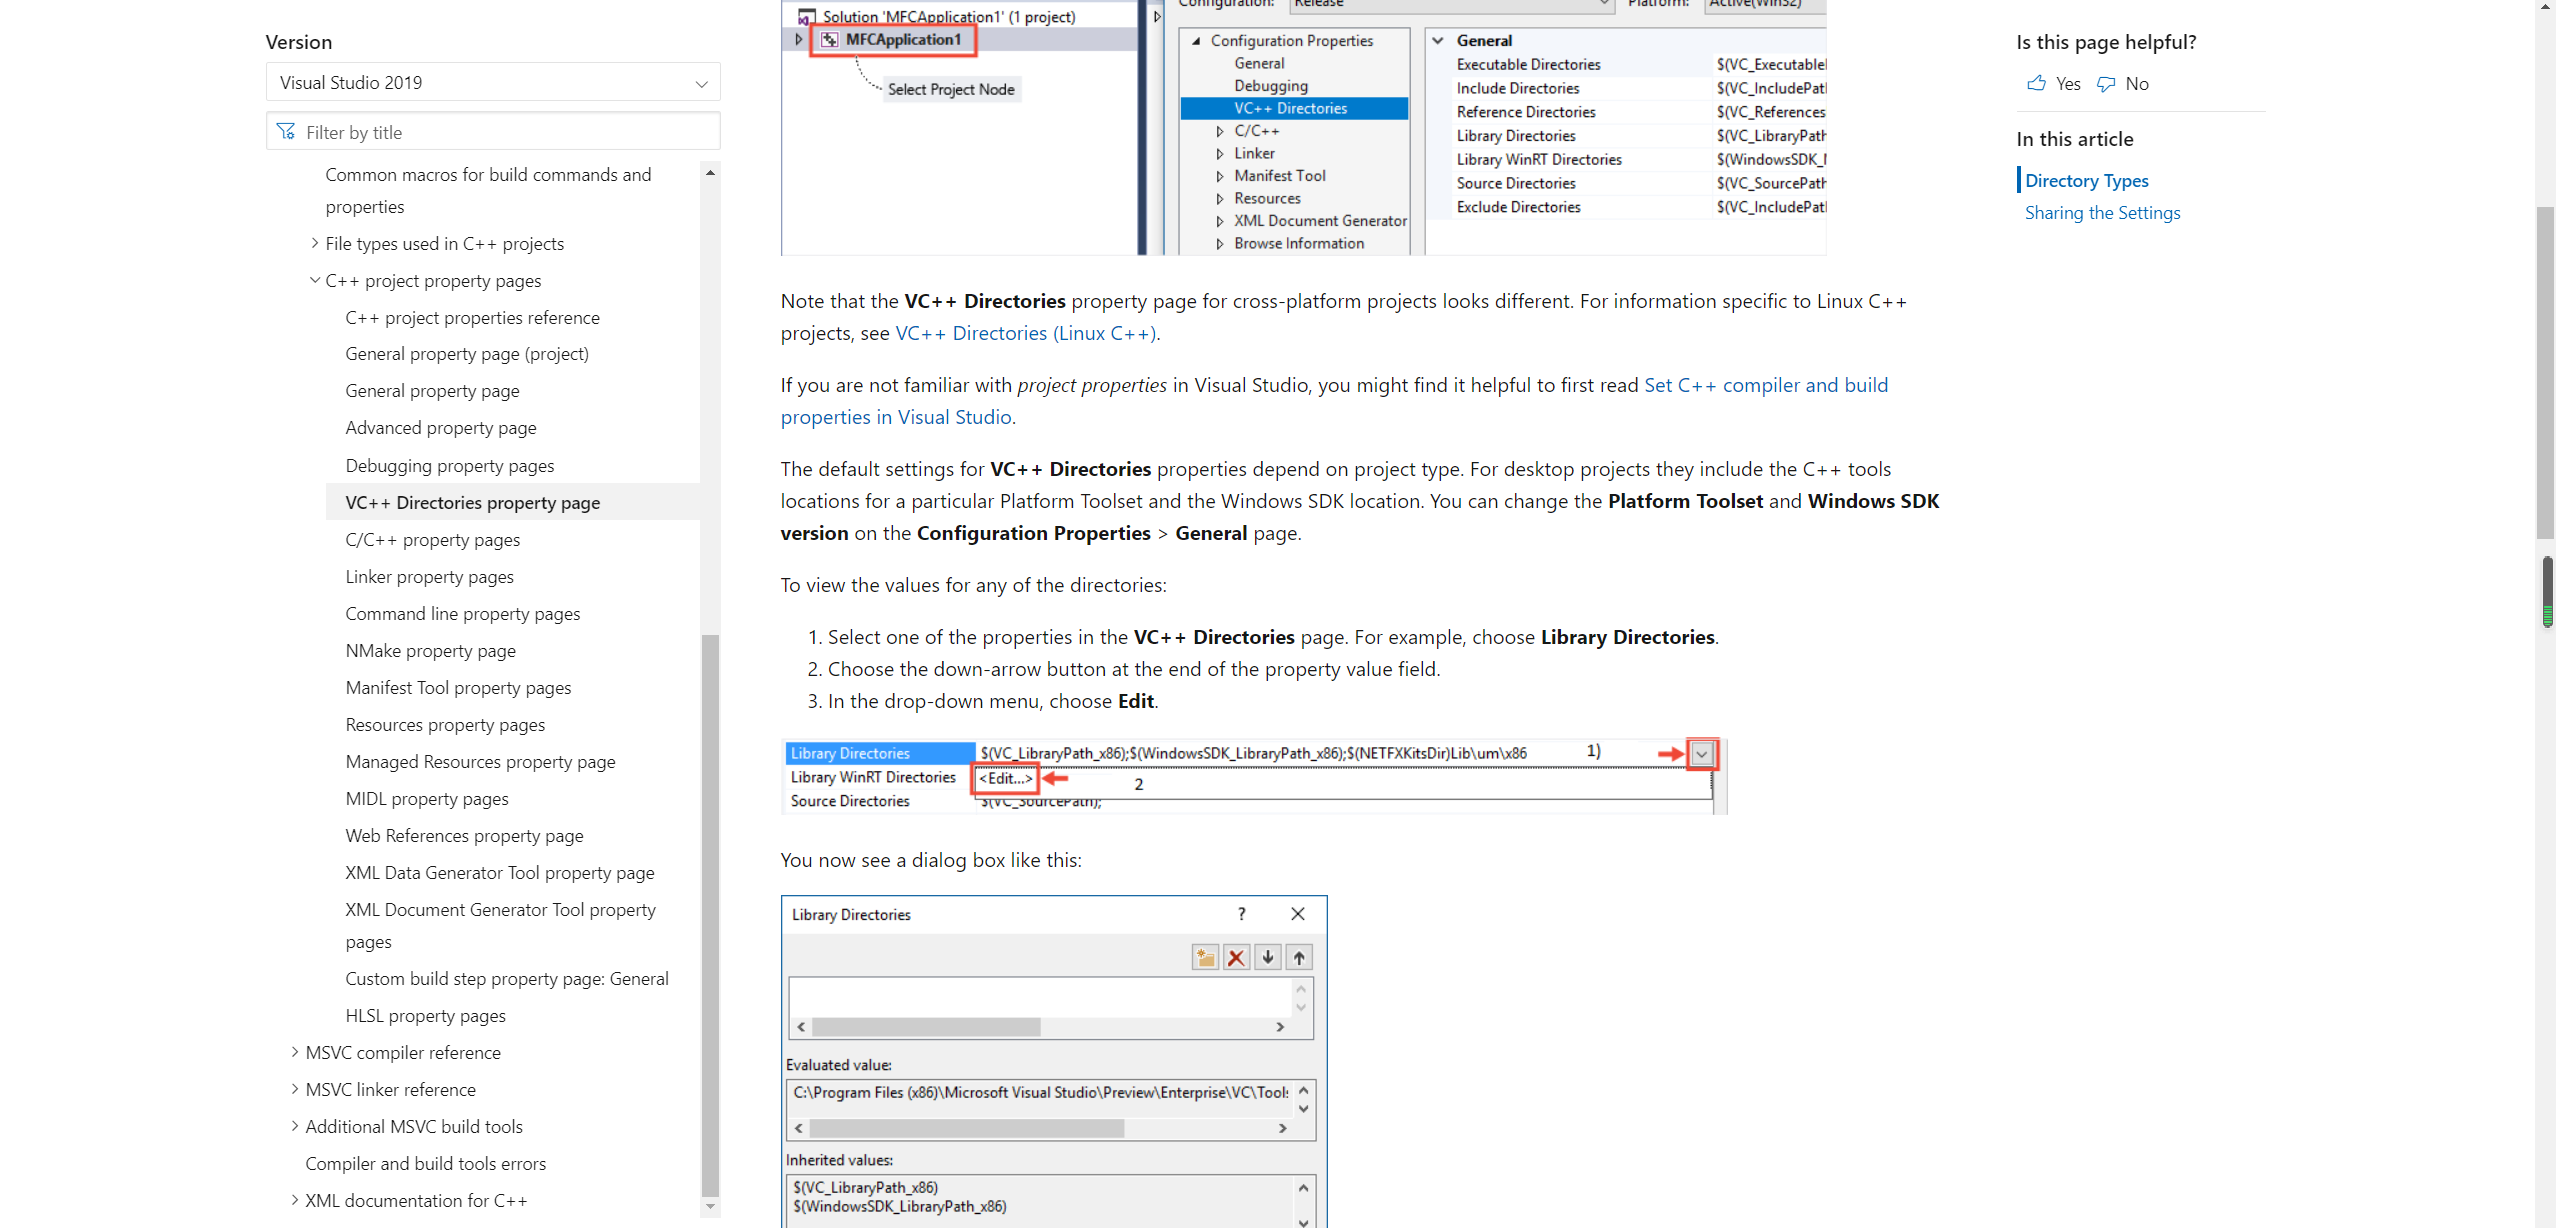This screenshot has height=1228, width=2556.
Task: Open Debugging property pages
Action: [450, 466]
